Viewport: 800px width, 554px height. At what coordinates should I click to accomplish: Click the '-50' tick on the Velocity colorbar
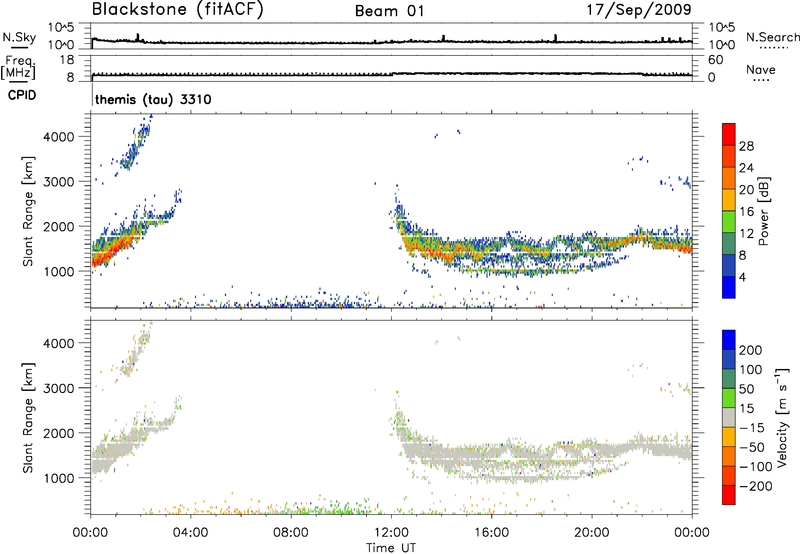[x=752, y=447]
